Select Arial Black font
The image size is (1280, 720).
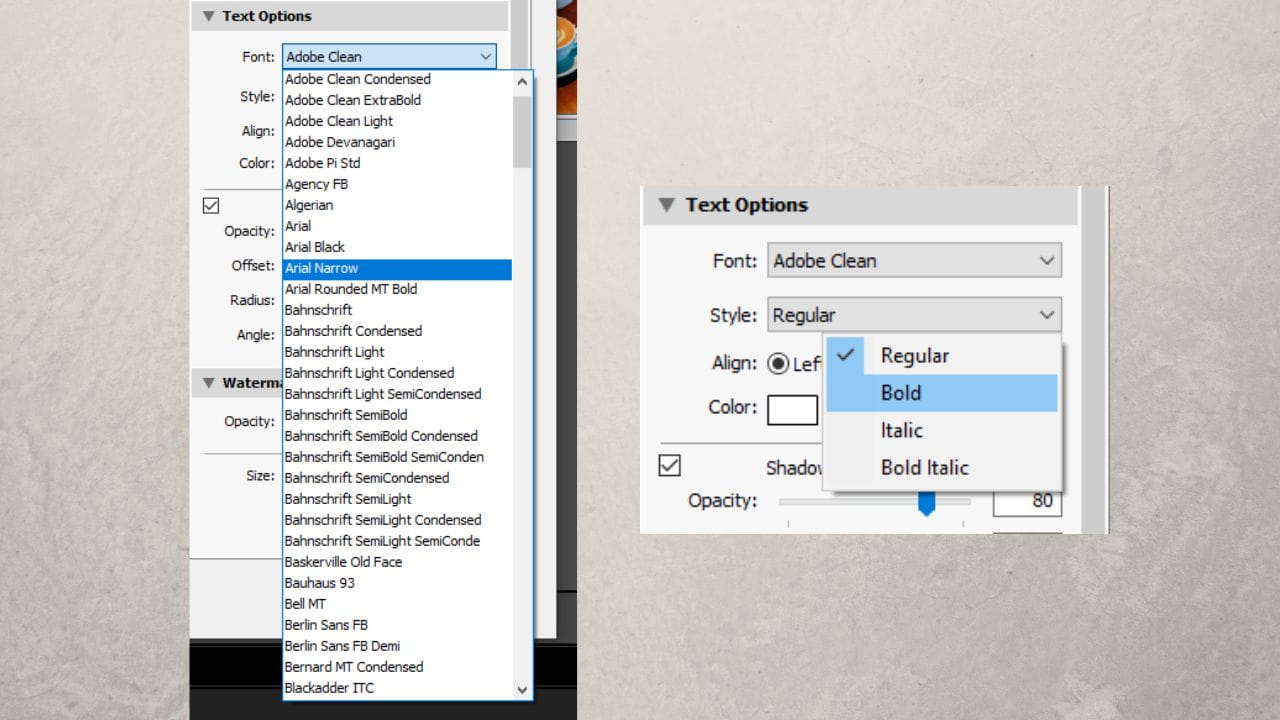click(x=397, y=247)
